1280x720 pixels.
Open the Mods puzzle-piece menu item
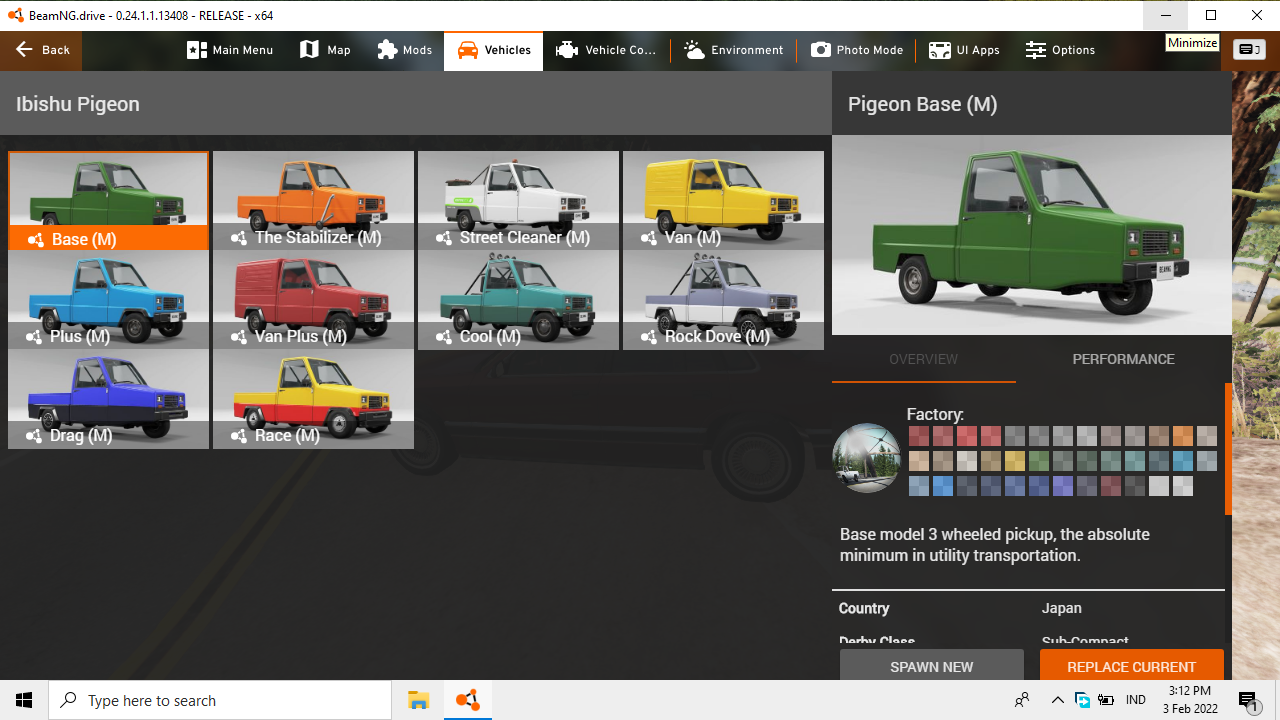pyautogui.click(x=404, y=50)
